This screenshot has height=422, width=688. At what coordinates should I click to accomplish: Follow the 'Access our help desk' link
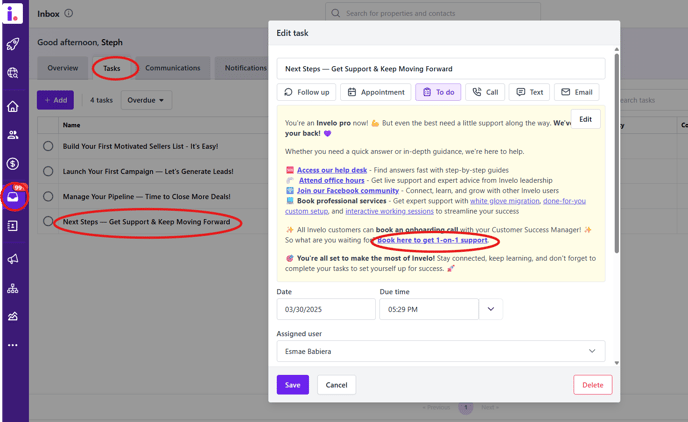point(332,170)
